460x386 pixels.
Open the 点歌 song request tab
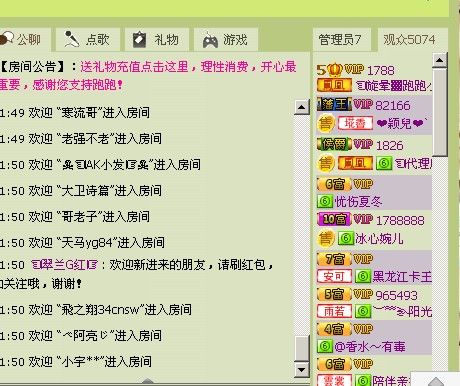pos(88,39)
